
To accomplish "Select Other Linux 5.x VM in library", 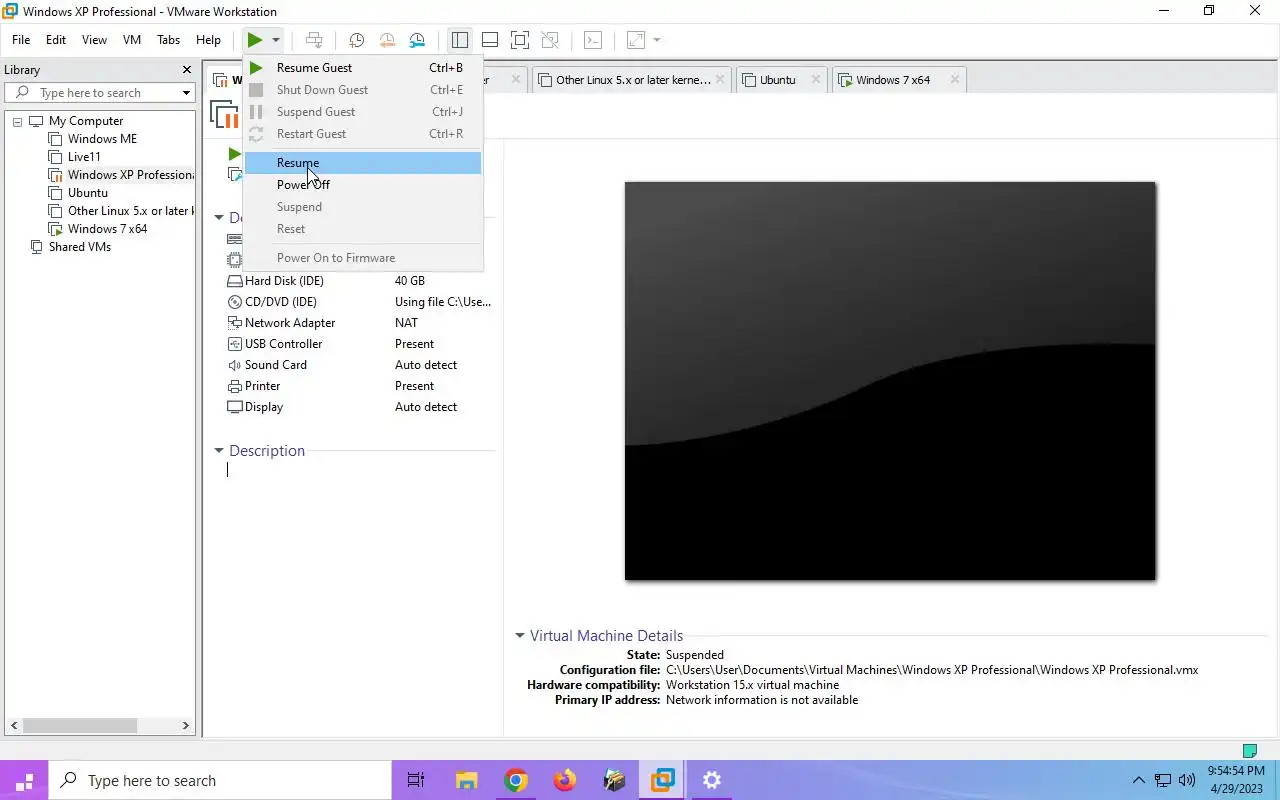I will pyautogui.click(x=129, y=211).
